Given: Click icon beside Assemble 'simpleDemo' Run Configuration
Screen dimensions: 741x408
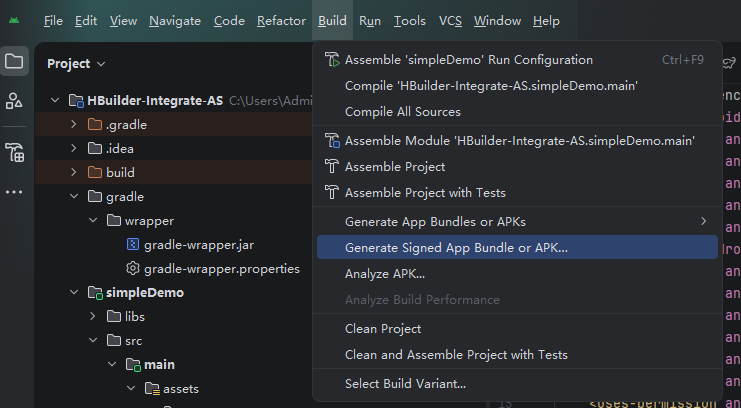Looking at the screenshot, I should [x=332, y=60].
